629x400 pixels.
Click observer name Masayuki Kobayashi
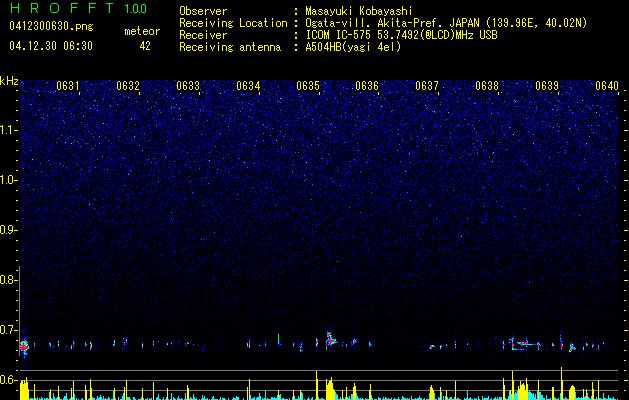click(x=359, y=11)
